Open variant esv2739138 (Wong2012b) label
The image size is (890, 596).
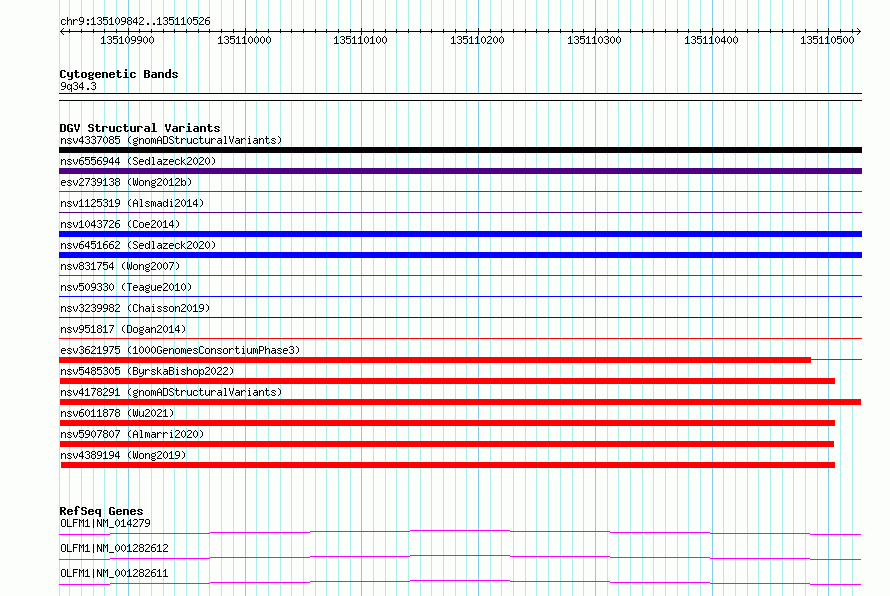(x=126, y=182)
